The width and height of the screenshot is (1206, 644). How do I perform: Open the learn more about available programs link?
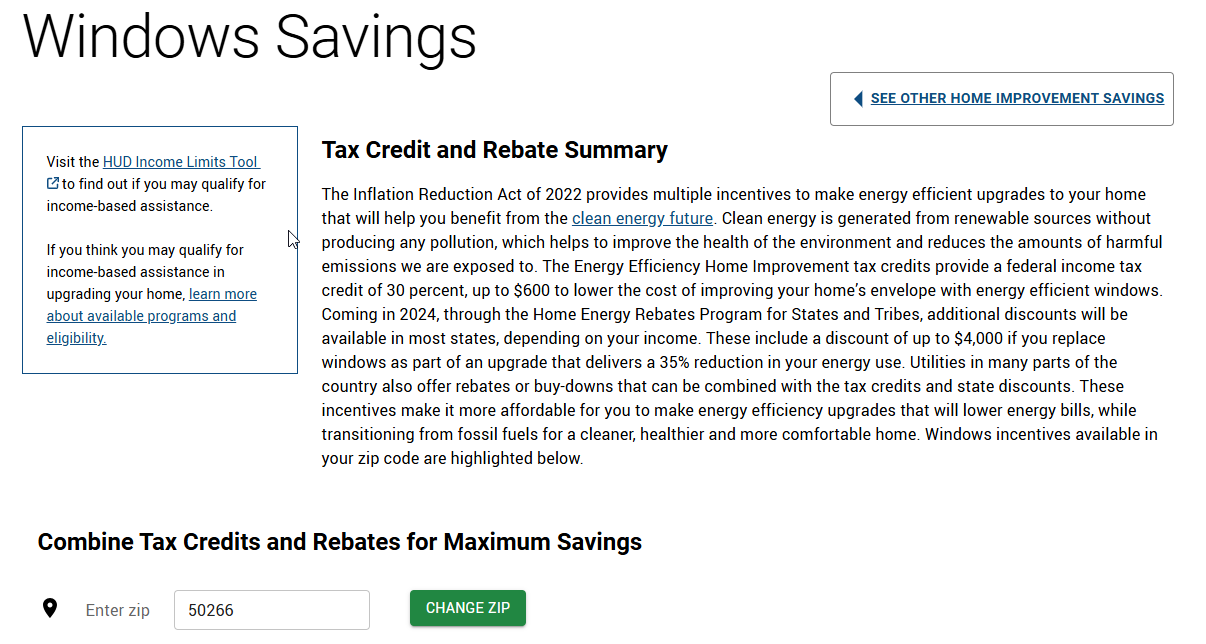pos(151,316)
